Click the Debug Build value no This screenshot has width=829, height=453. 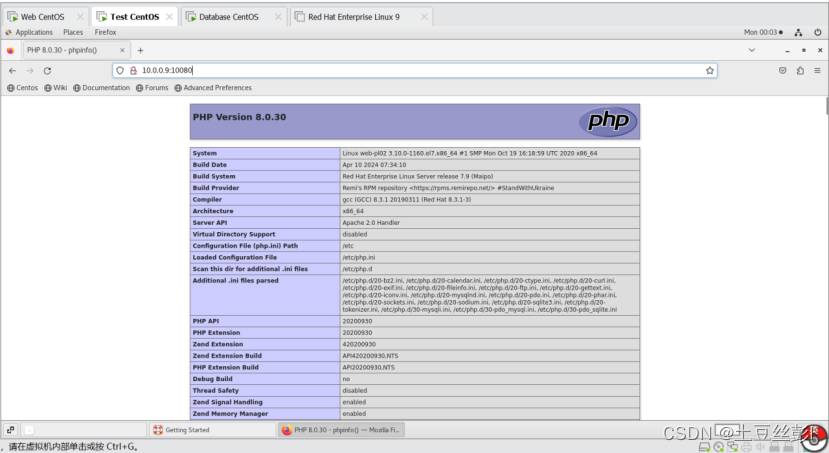click(x=346, y=379)
